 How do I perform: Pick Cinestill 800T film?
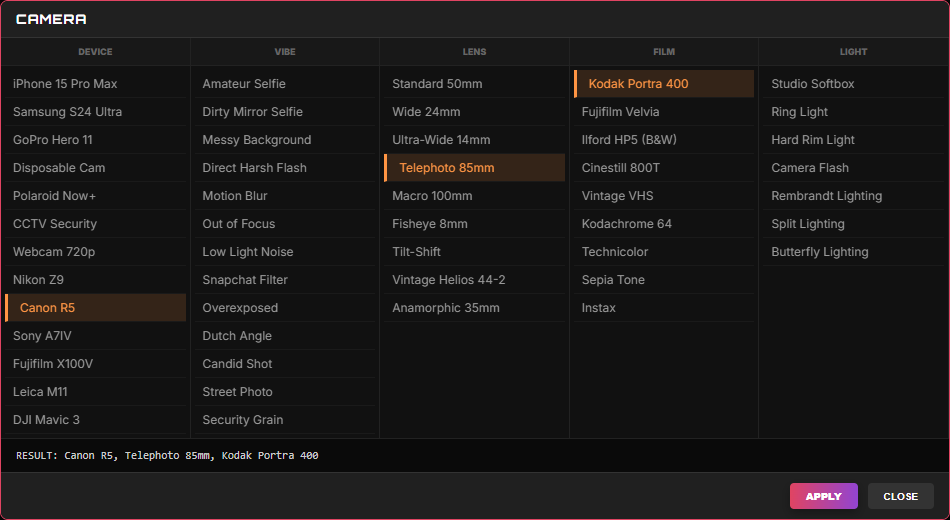(664, 167)
